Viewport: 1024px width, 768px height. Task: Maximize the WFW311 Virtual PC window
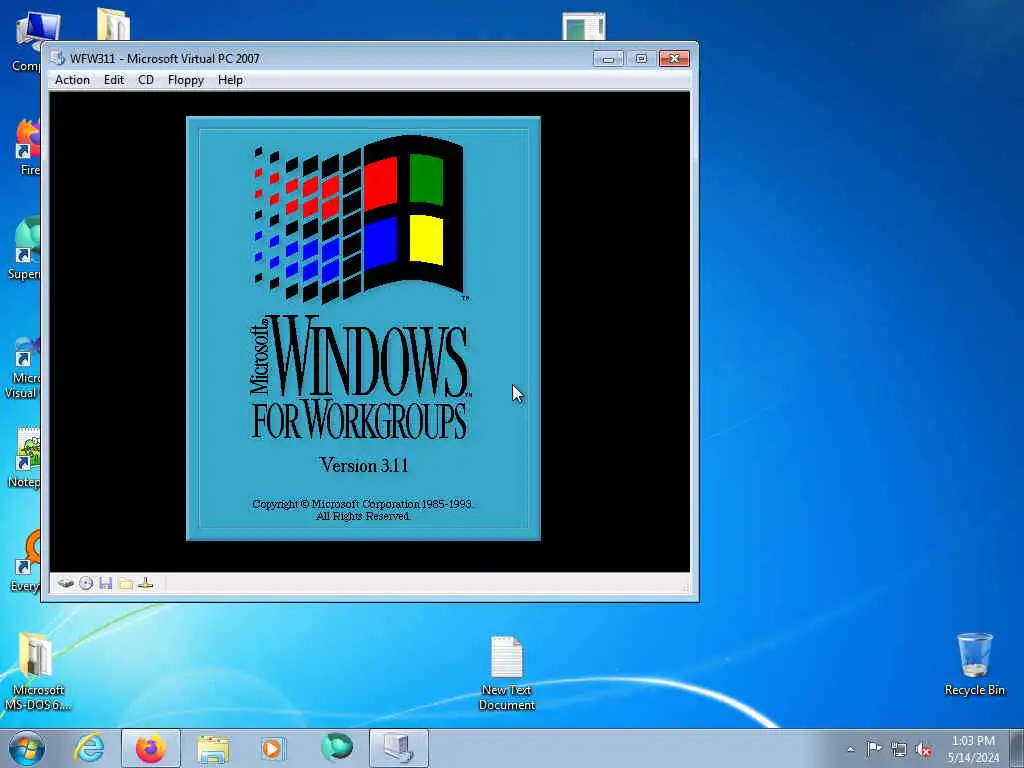coord(641,59)
